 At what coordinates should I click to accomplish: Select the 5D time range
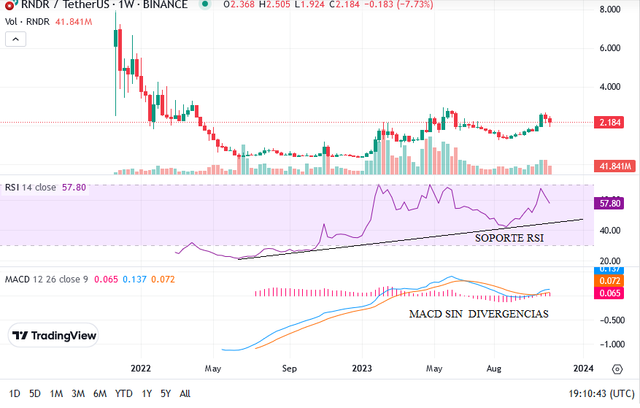(35, 394)
